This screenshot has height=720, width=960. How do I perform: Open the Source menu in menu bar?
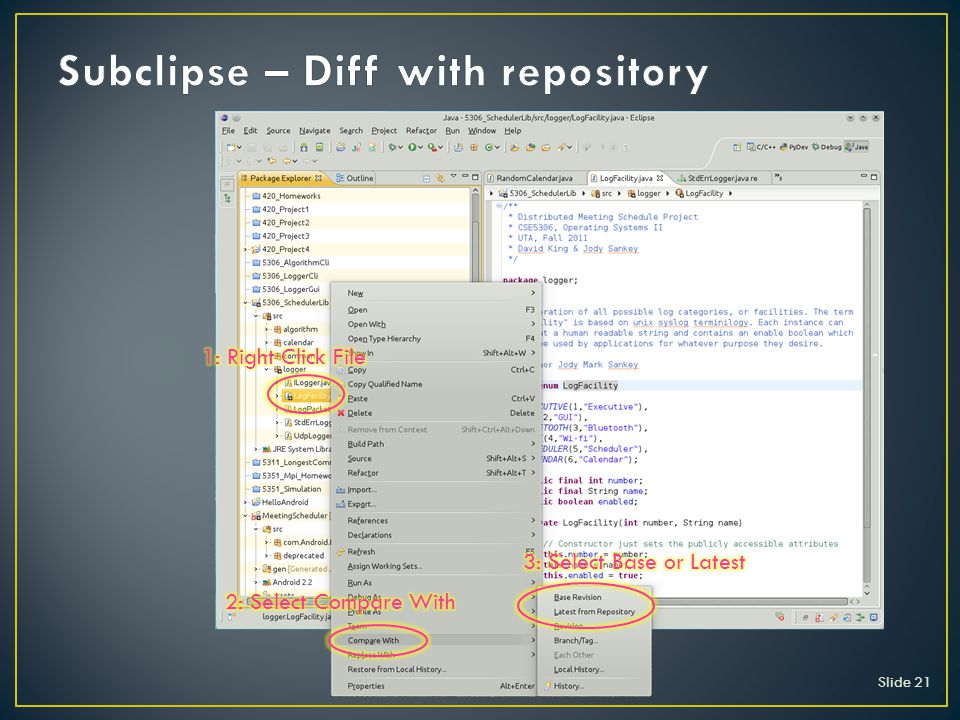click(x=278, y=130)
